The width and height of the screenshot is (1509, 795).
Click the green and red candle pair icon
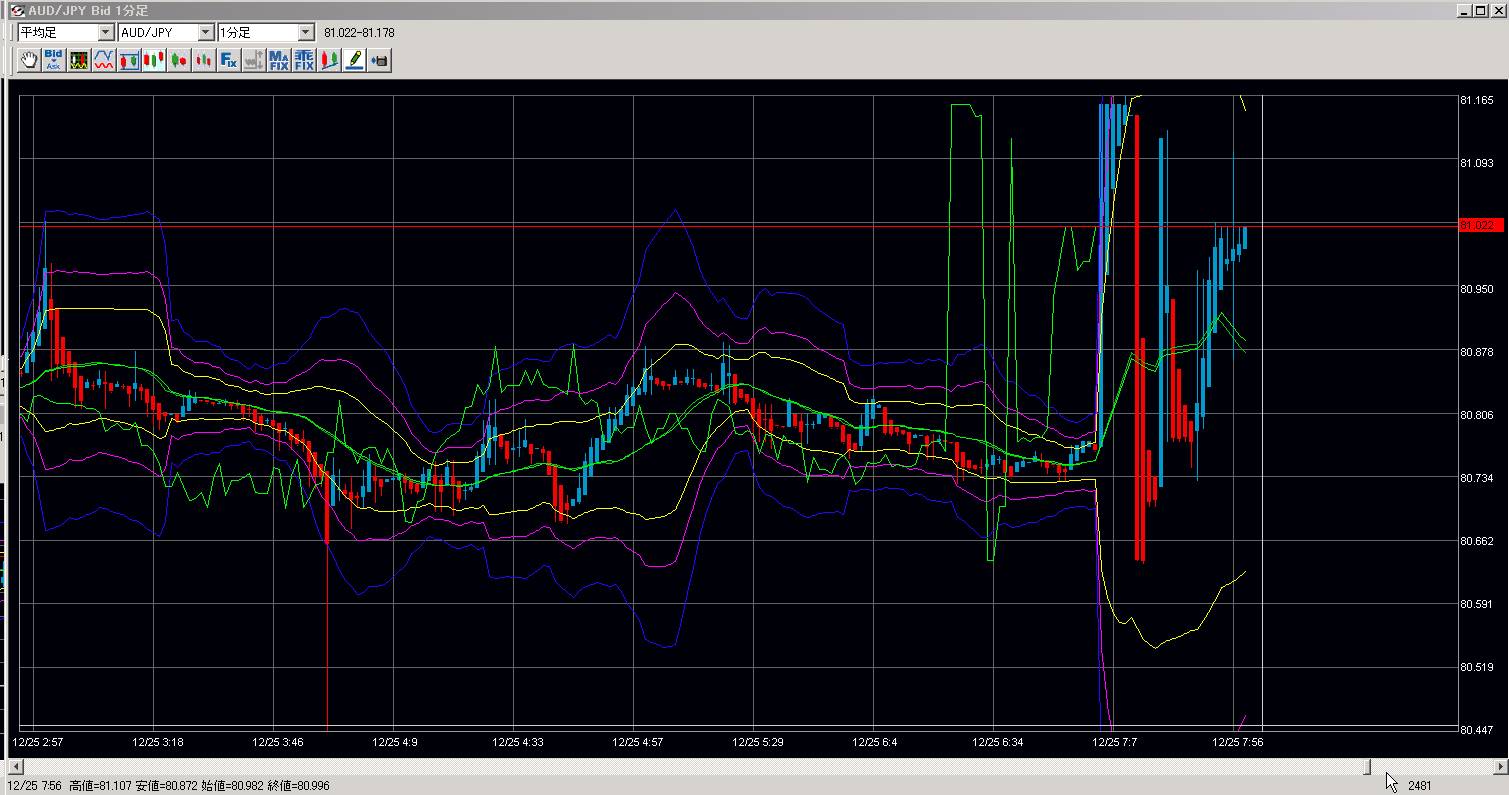(179, 60)
